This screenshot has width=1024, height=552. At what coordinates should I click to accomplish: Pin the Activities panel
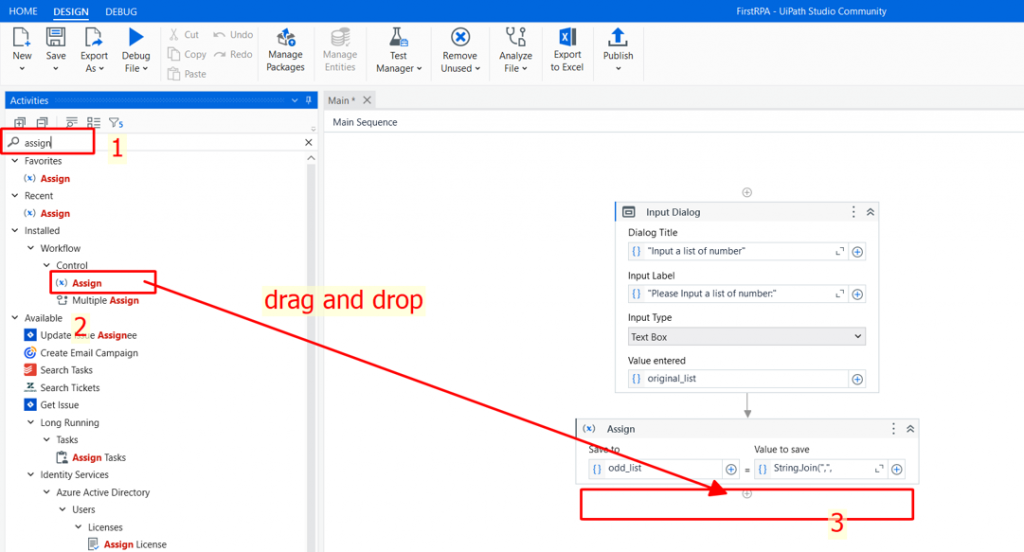309,100
